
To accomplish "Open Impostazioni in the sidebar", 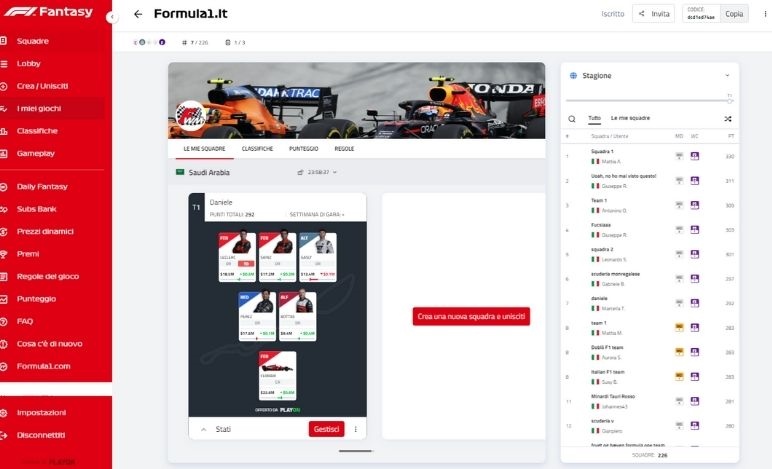I will [41, 412].
